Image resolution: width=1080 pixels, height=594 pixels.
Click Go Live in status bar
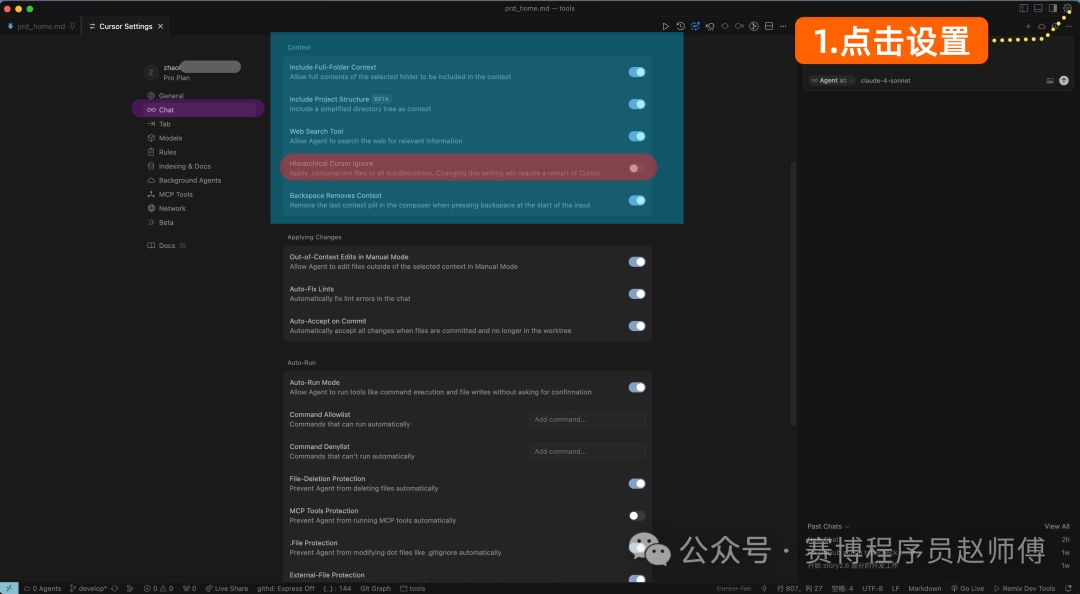pos(967,588)
